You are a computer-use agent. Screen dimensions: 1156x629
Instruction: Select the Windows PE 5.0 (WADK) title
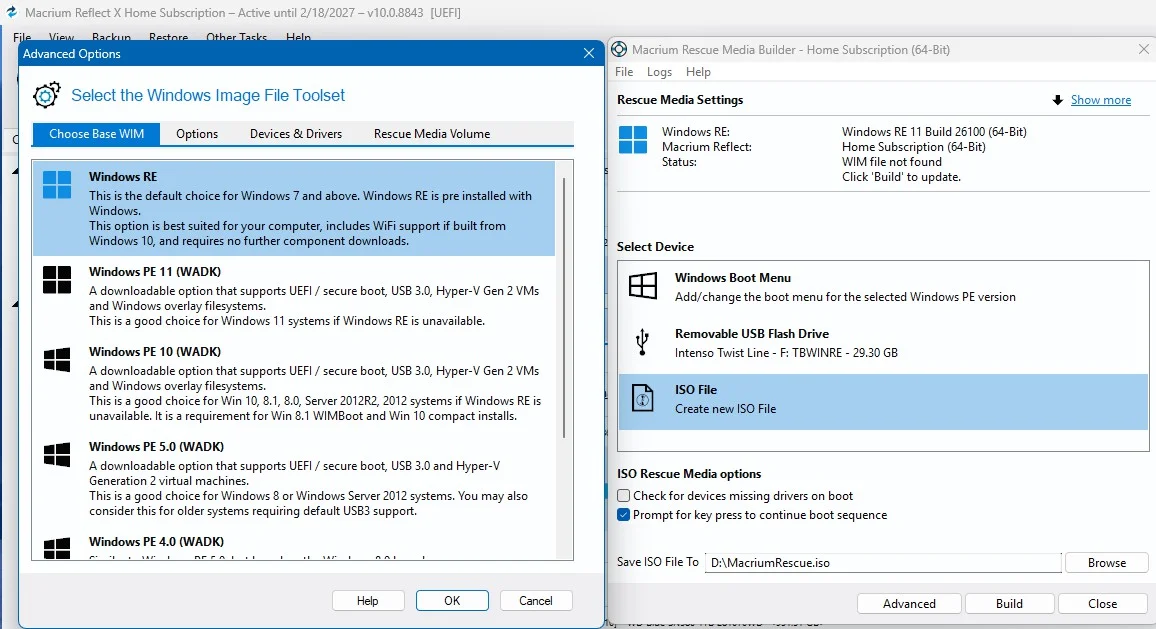[156, 447]
